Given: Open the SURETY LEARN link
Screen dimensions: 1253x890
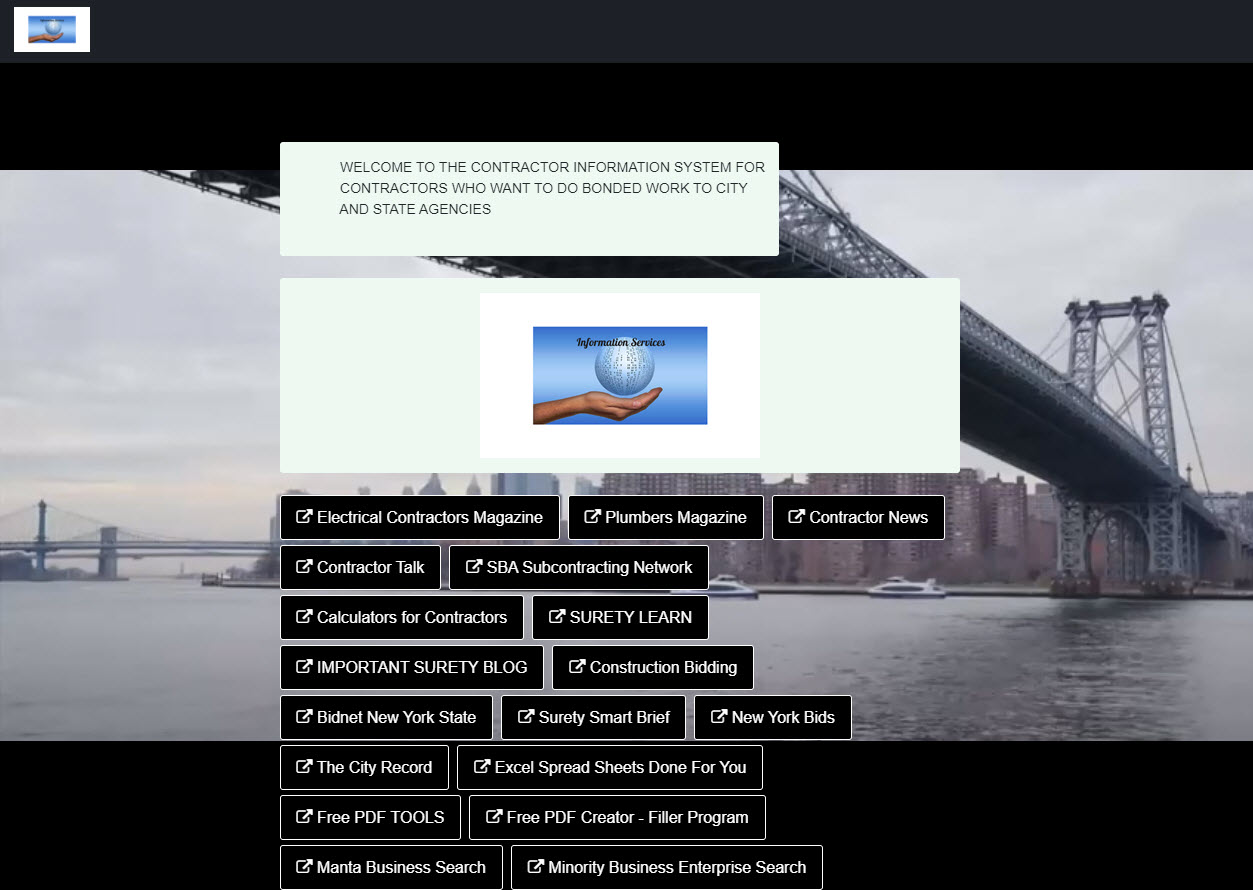Looking at the screenshot, I should coord(619,617).
